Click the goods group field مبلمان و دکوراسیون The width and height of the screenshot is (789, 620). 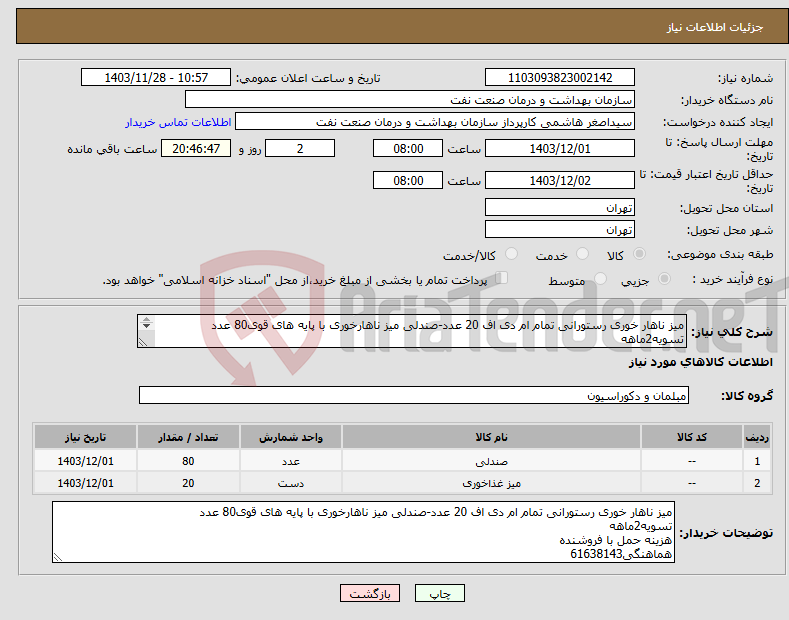click(414, 396)
